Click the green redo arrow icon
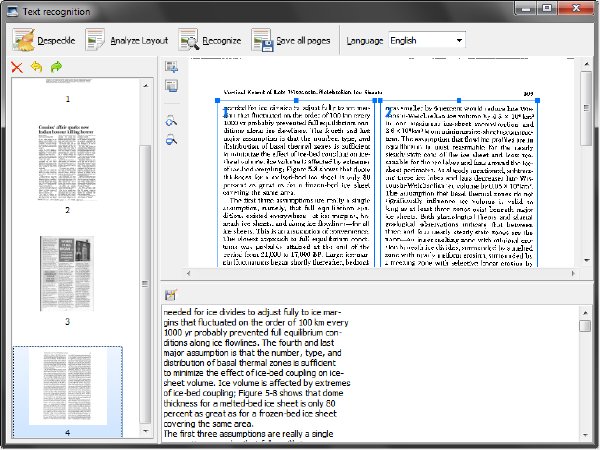The height and width of the screenshot is (450, 600). coord(56,67)
